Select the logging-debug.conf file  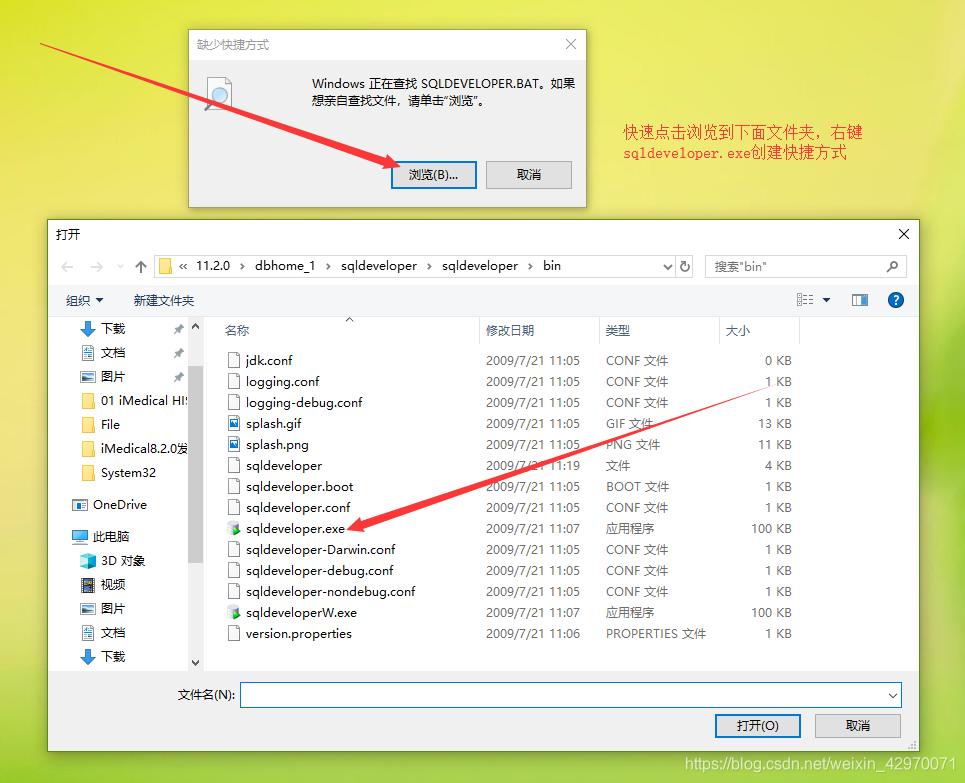[304, 403]
